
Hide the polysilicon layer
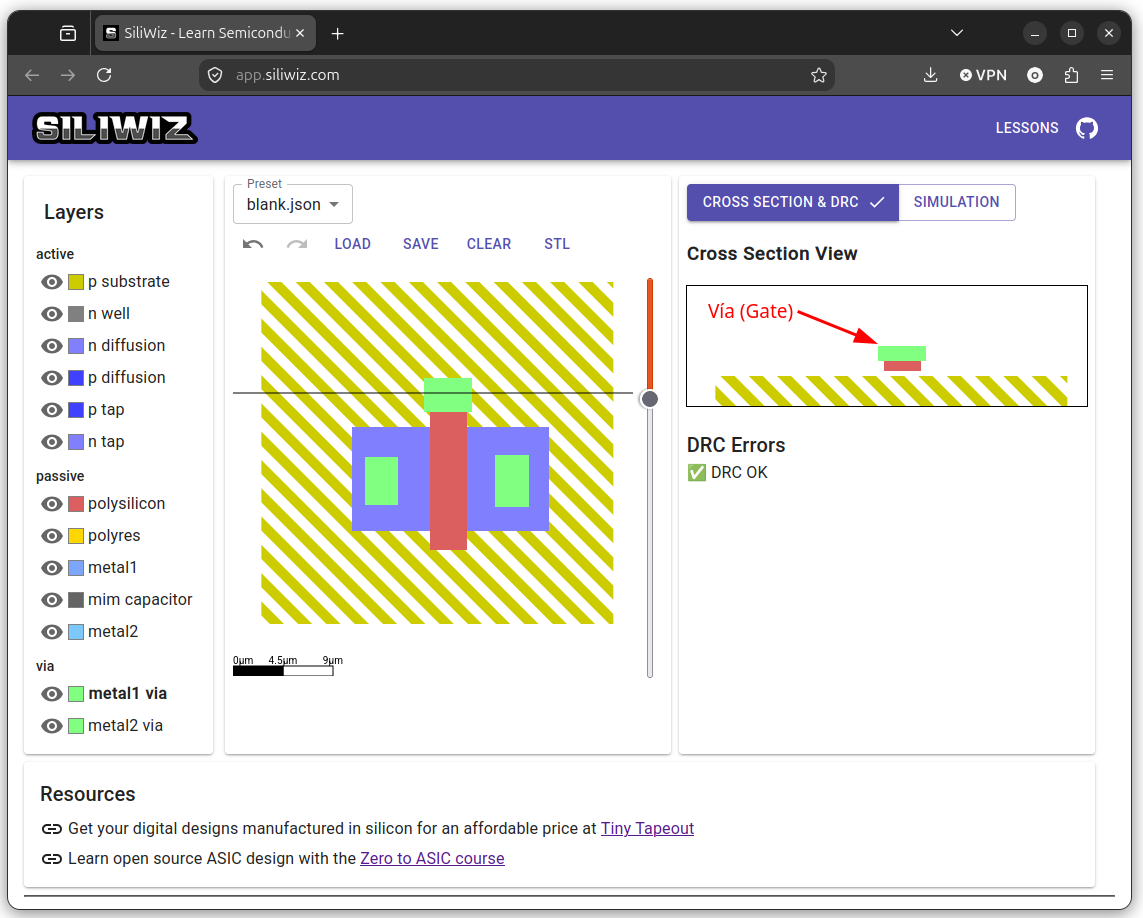pos(52,504)
